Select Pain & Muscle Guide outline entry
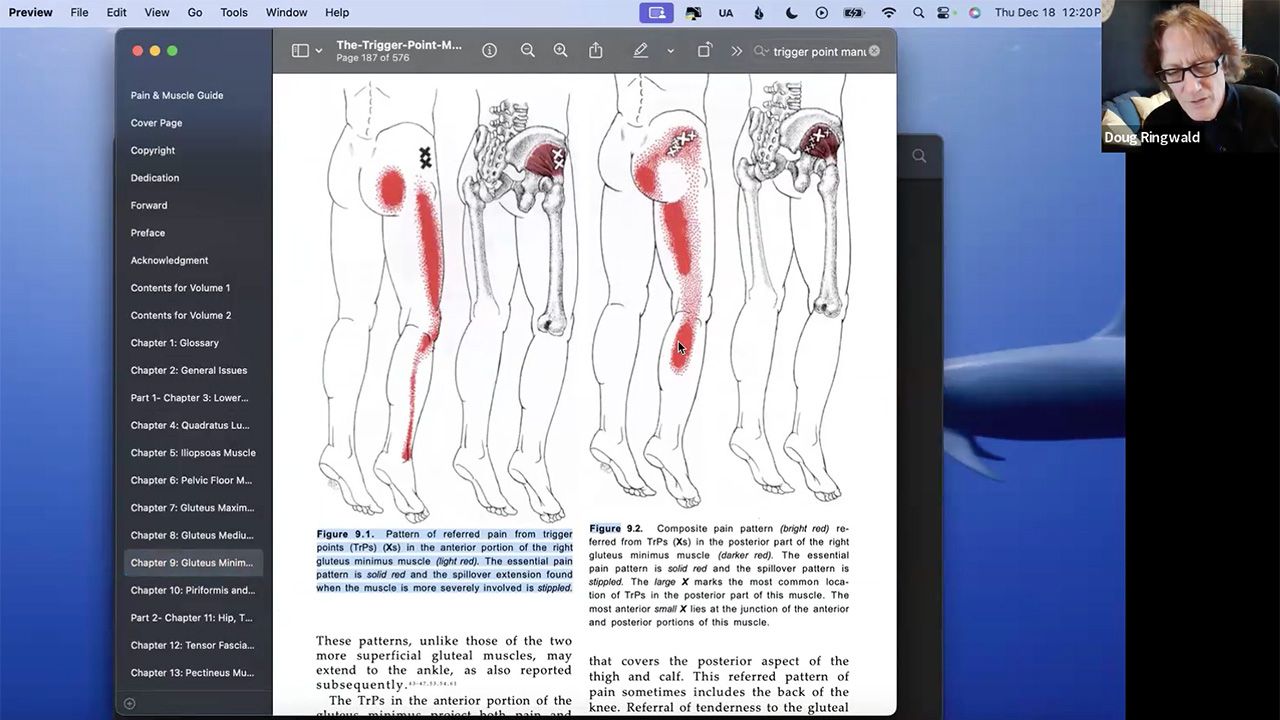Viewport: 1280px width, 720px height. [x=177, y=95]
